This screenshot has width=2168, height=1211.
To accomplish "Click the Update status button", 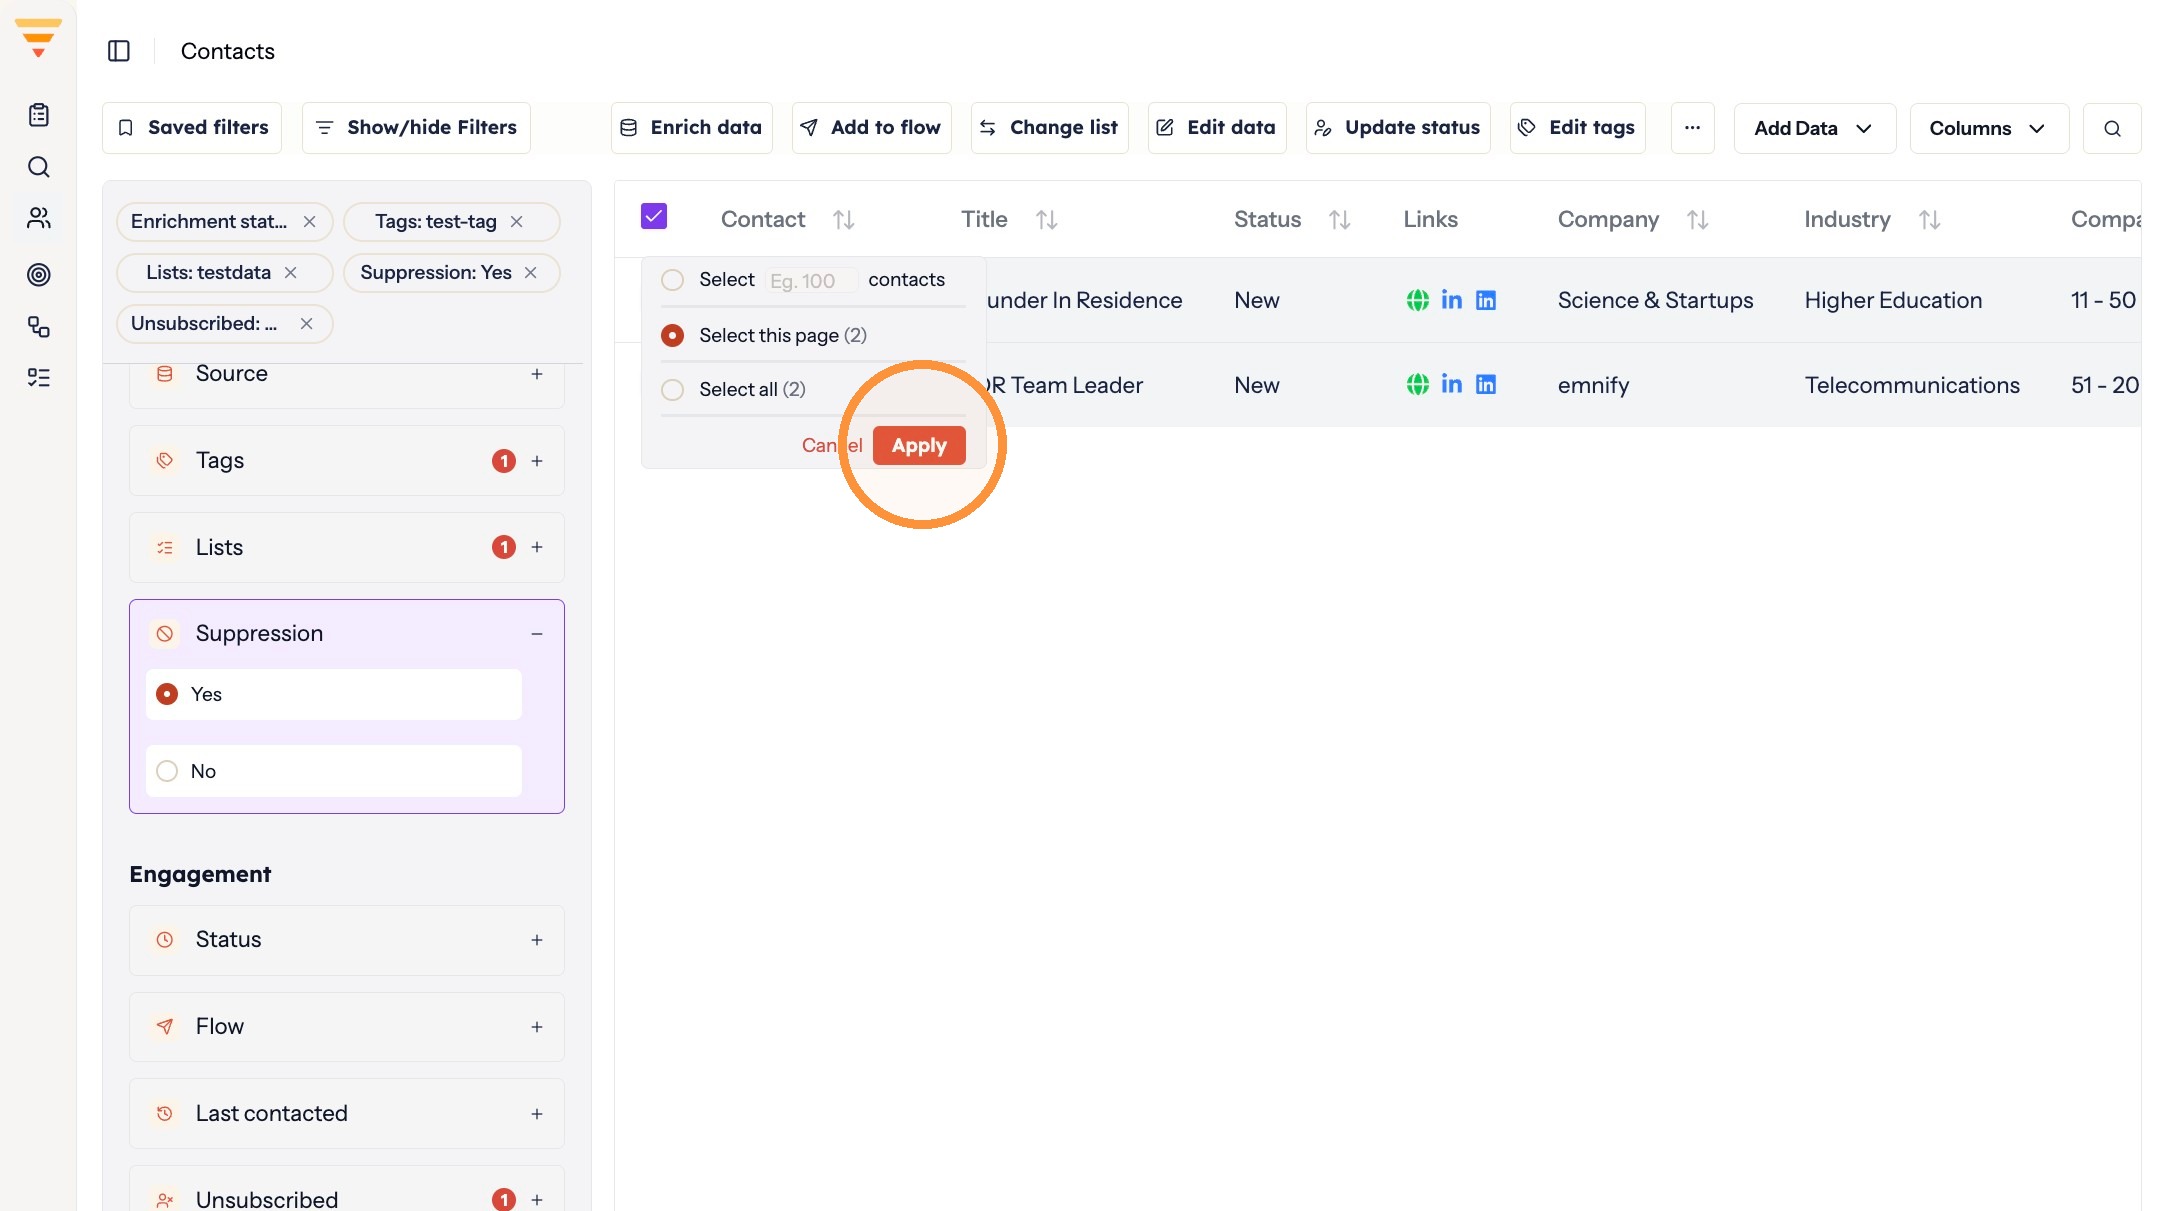I will 1397,128.
